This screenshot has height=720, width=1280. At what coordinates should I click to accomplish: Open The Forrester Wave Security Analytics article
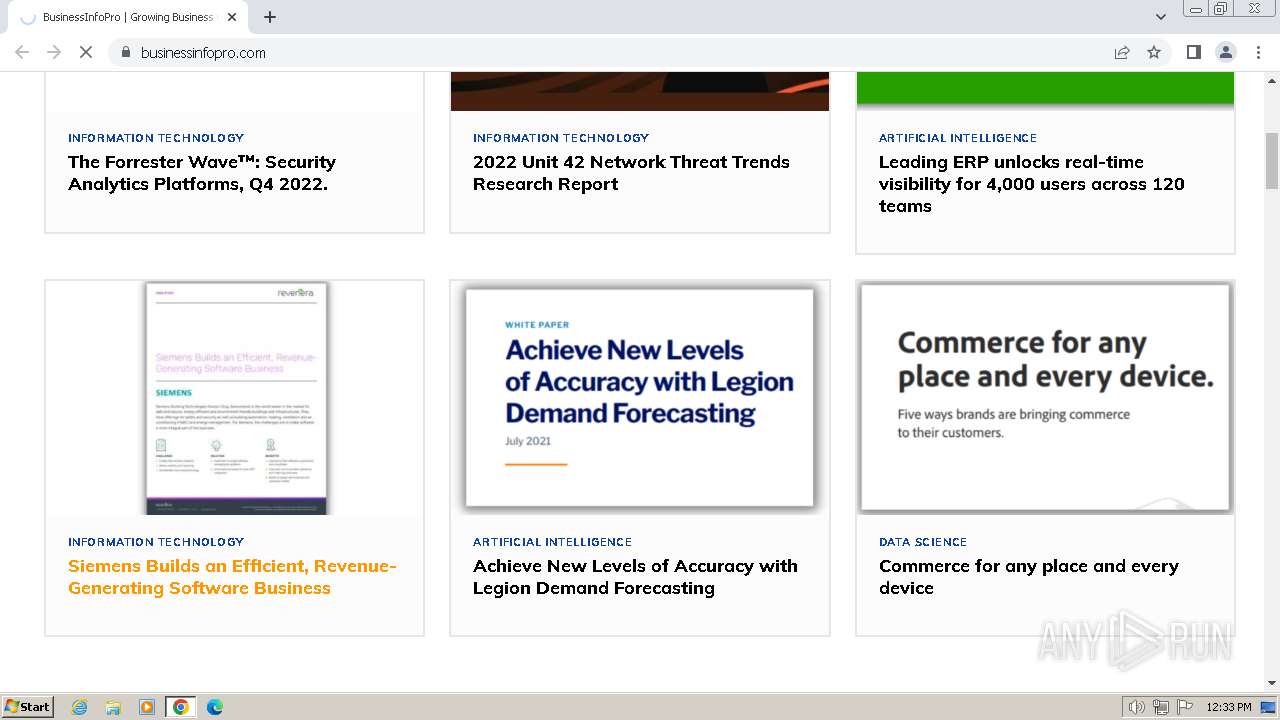click(x=202, y=173)
